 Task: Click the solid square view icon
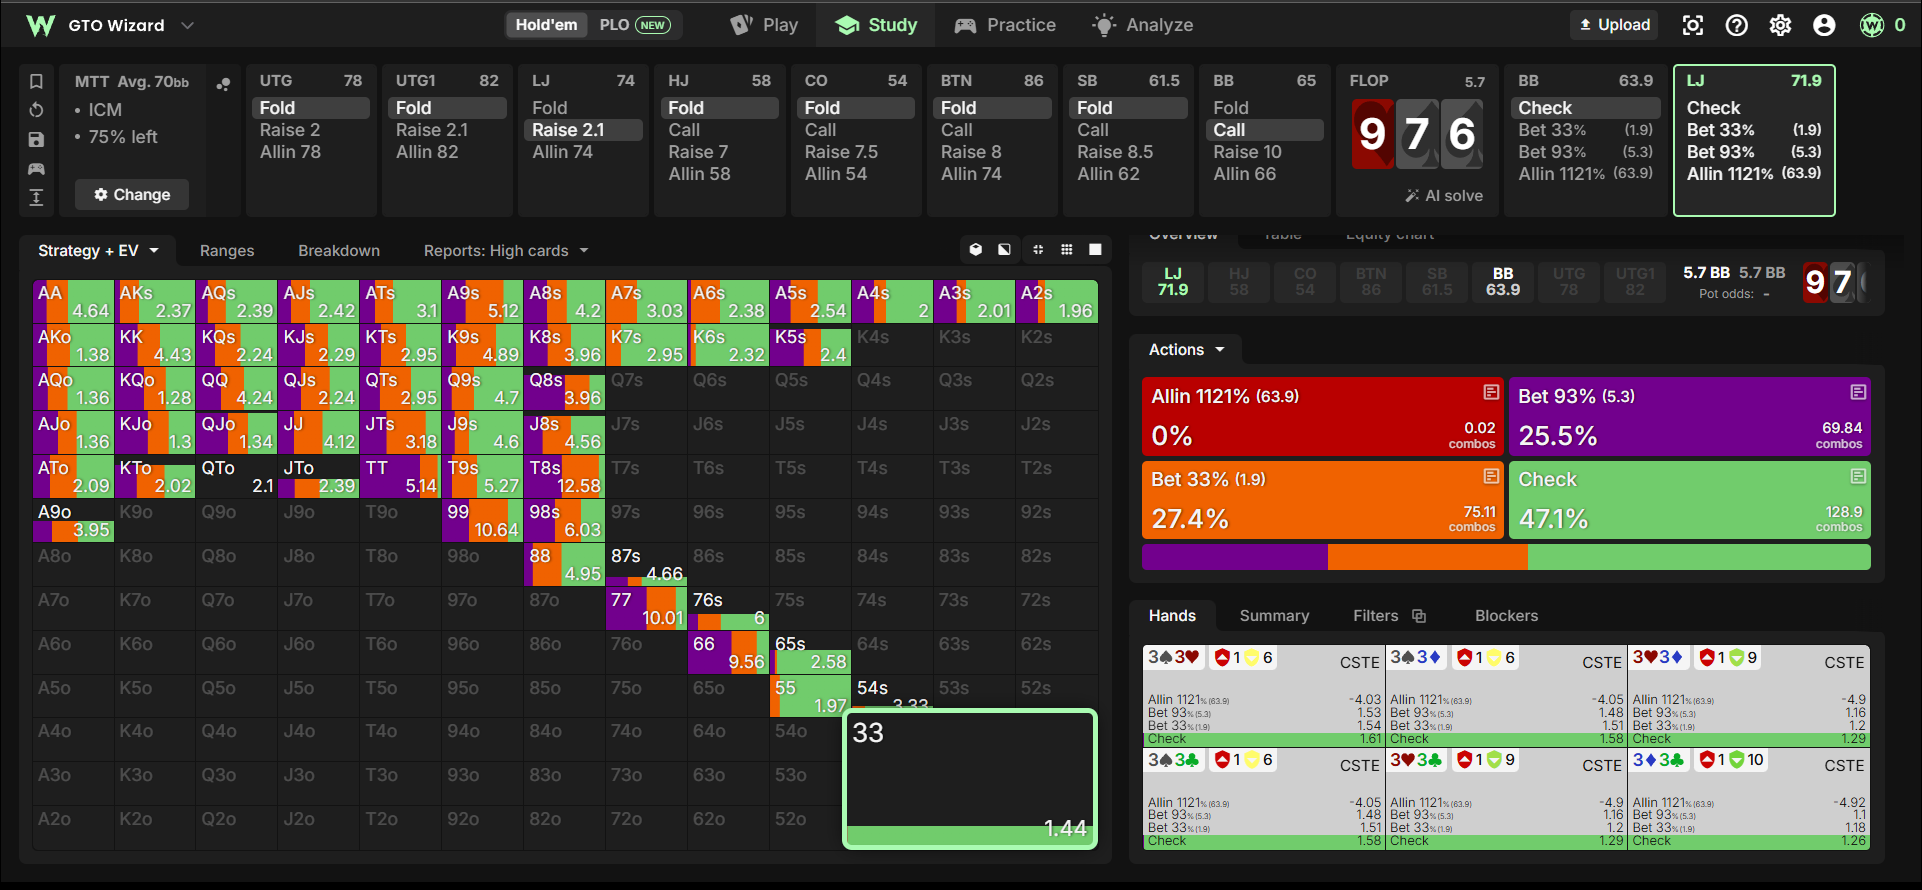[x=1096, y=250]
